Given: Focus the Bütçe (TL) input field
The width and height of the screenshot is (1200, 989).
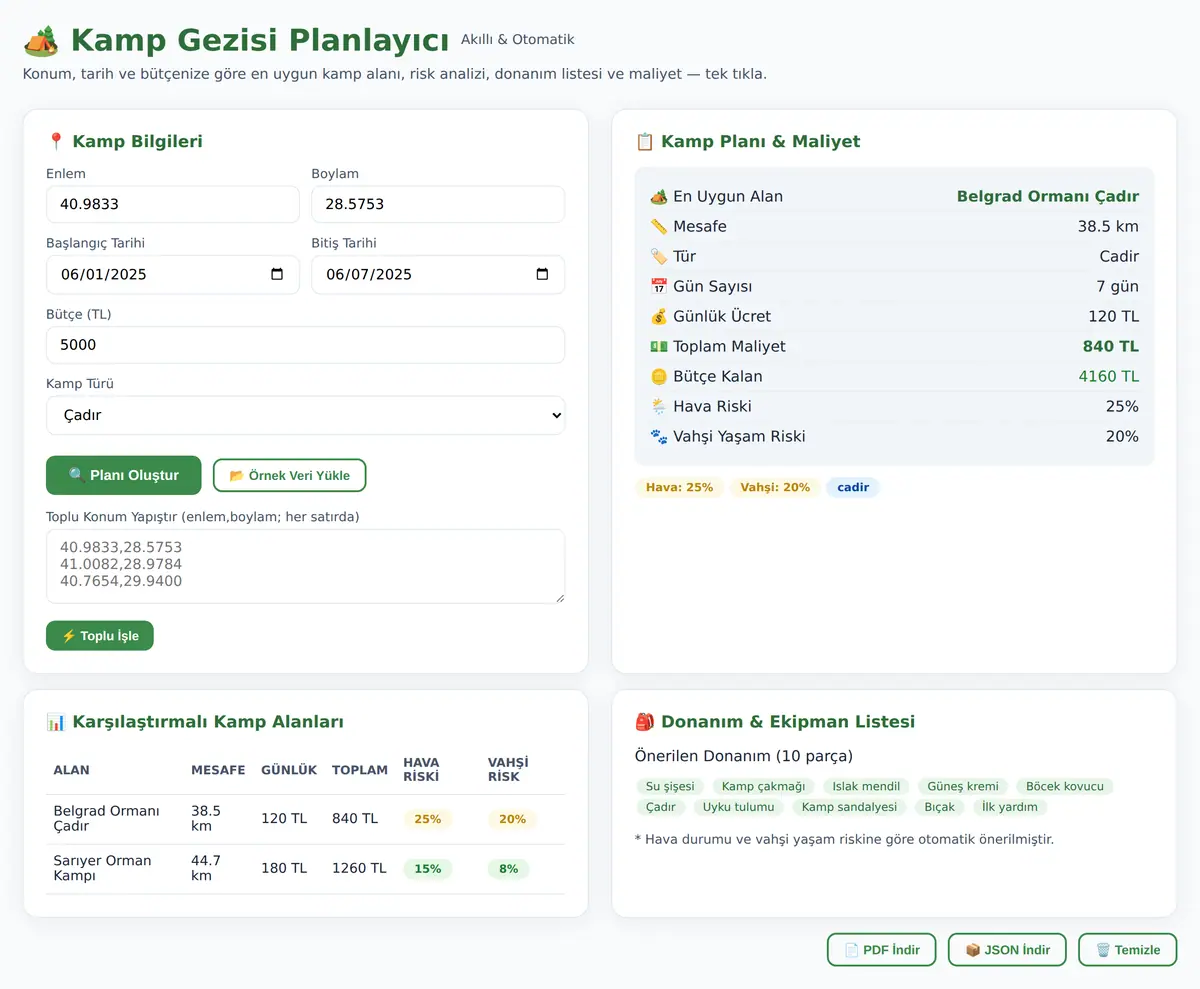Looking at the screenshot, I should click(x=305, y=345).
